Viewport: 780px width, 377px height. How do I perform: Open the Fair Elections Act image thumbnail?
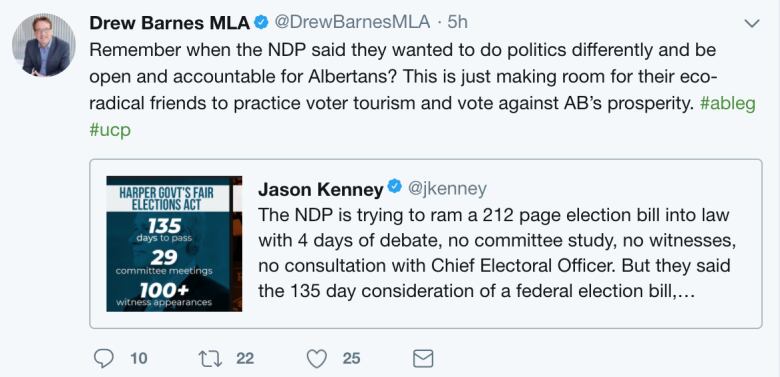tap(174, 244)
